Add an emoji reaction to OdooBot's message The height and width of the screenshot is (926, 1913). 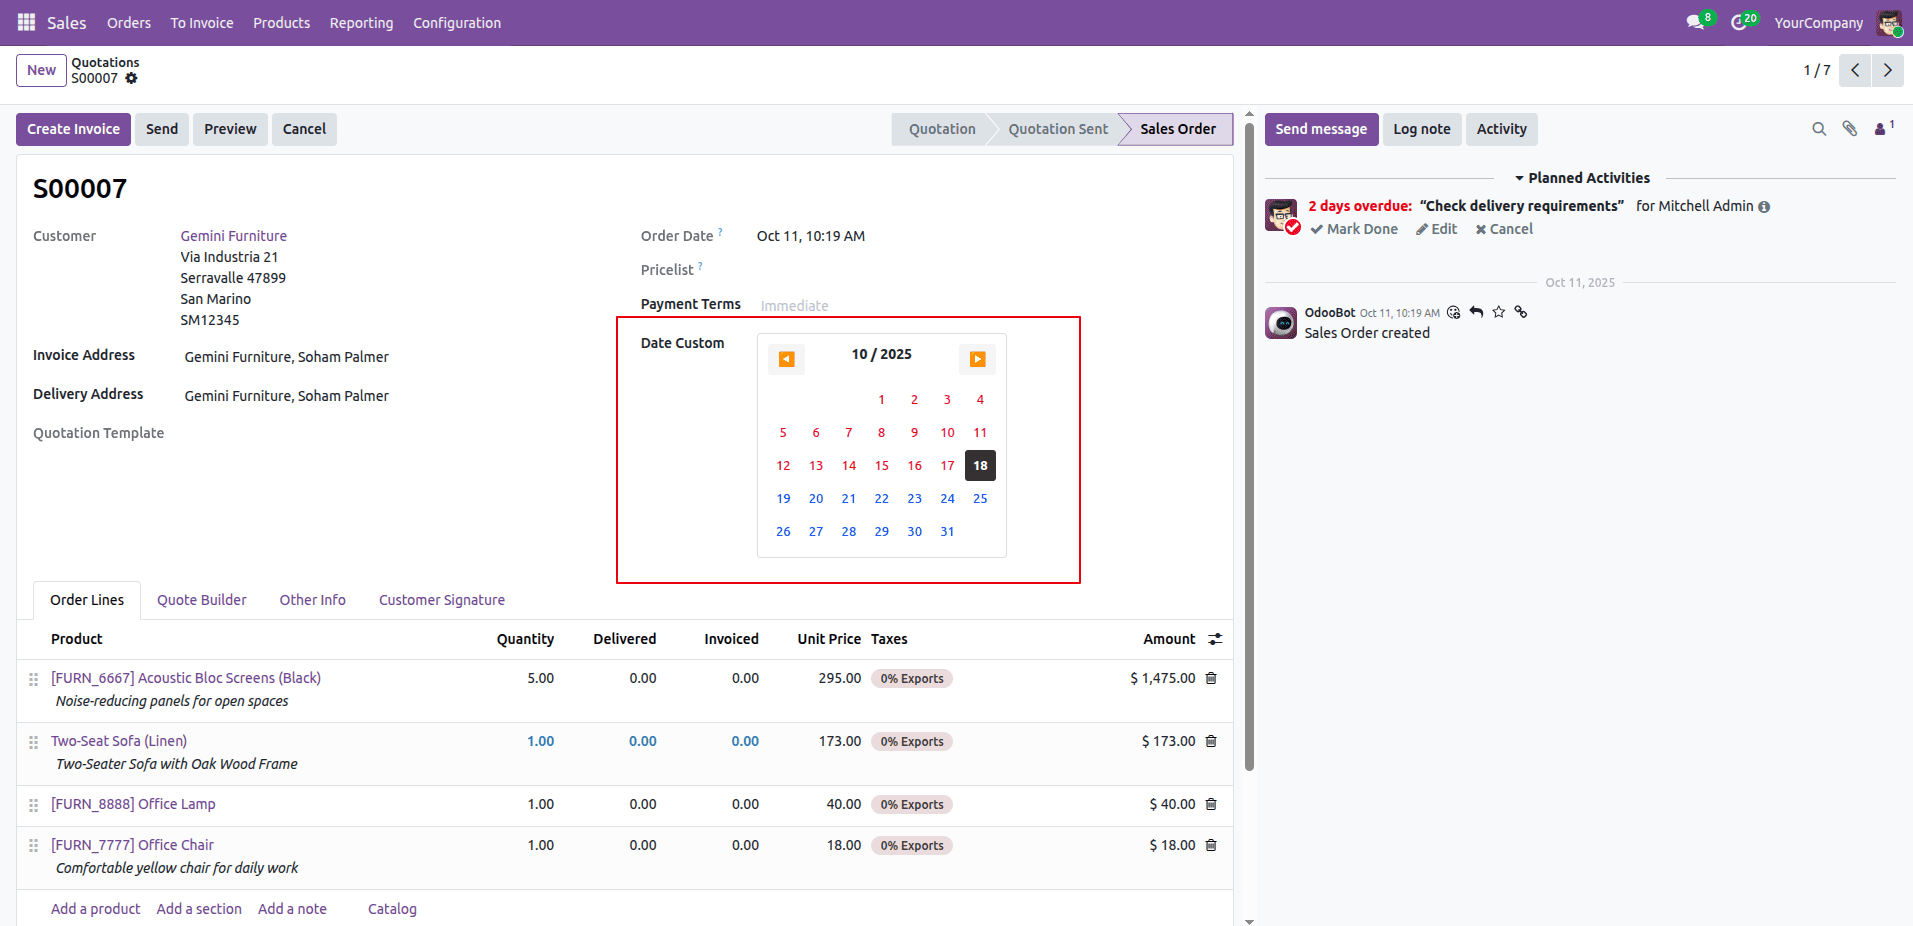coord(1453,312)
